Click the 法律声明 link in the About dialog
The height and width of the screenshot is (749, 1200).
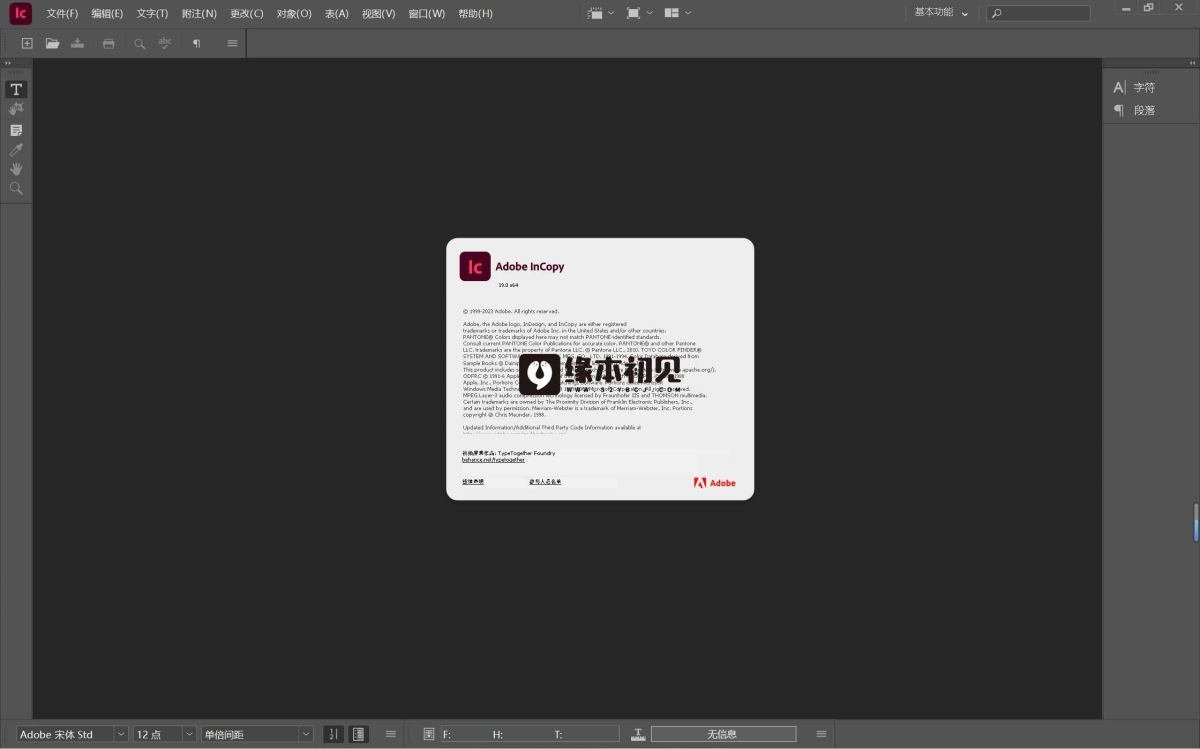point(473,482)
